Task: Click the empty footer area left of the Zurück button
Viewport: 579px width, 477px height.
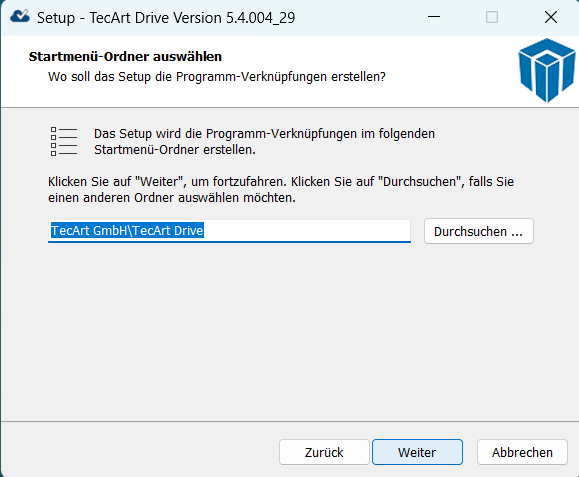Action: pos(140,452)
